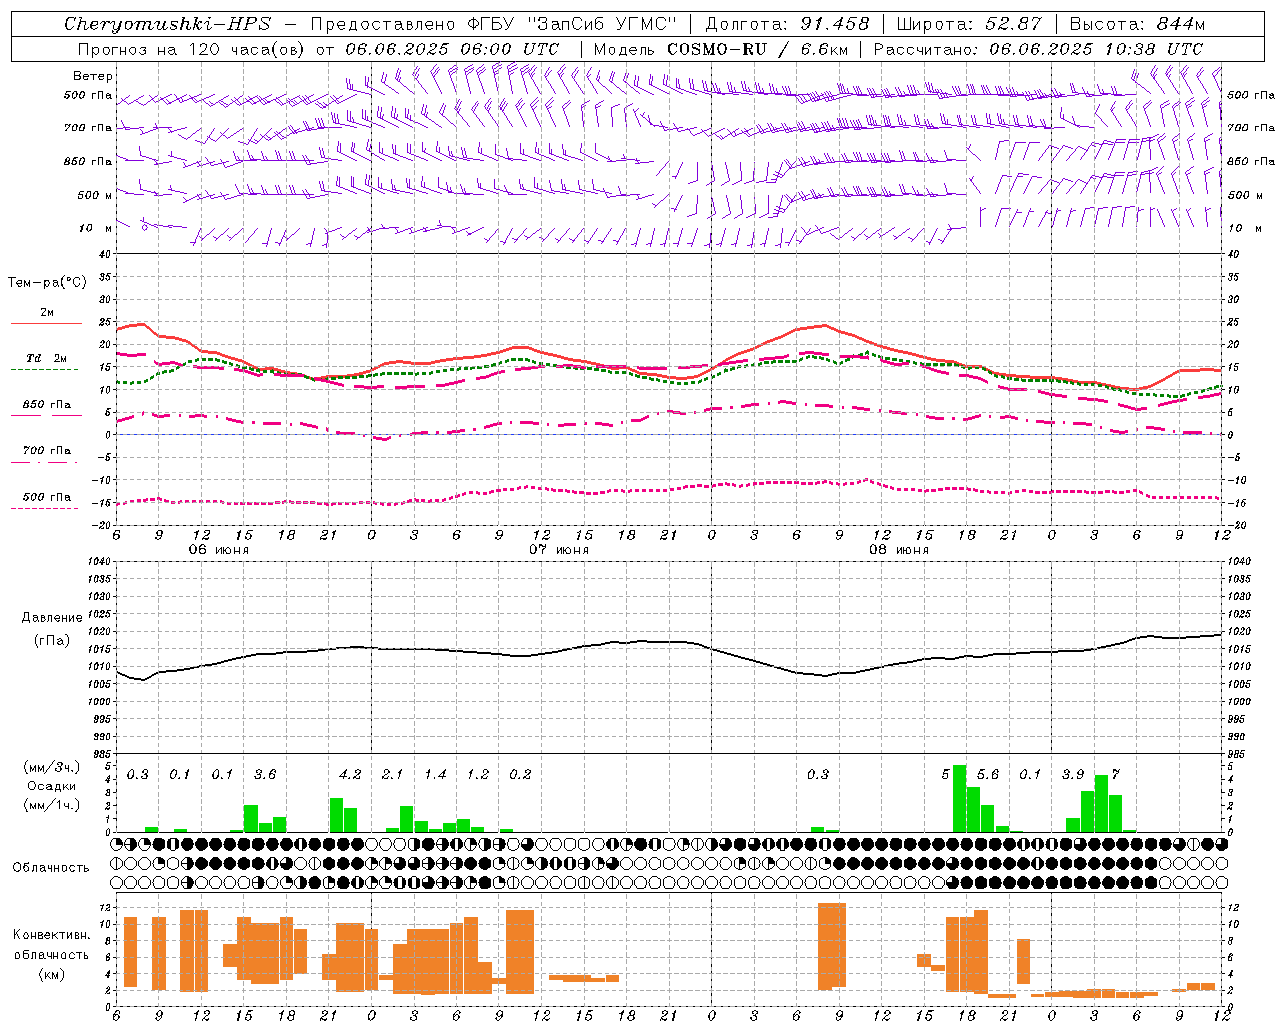
Task: Click the 3.6 precipitation total value
Action: (265, 774)
